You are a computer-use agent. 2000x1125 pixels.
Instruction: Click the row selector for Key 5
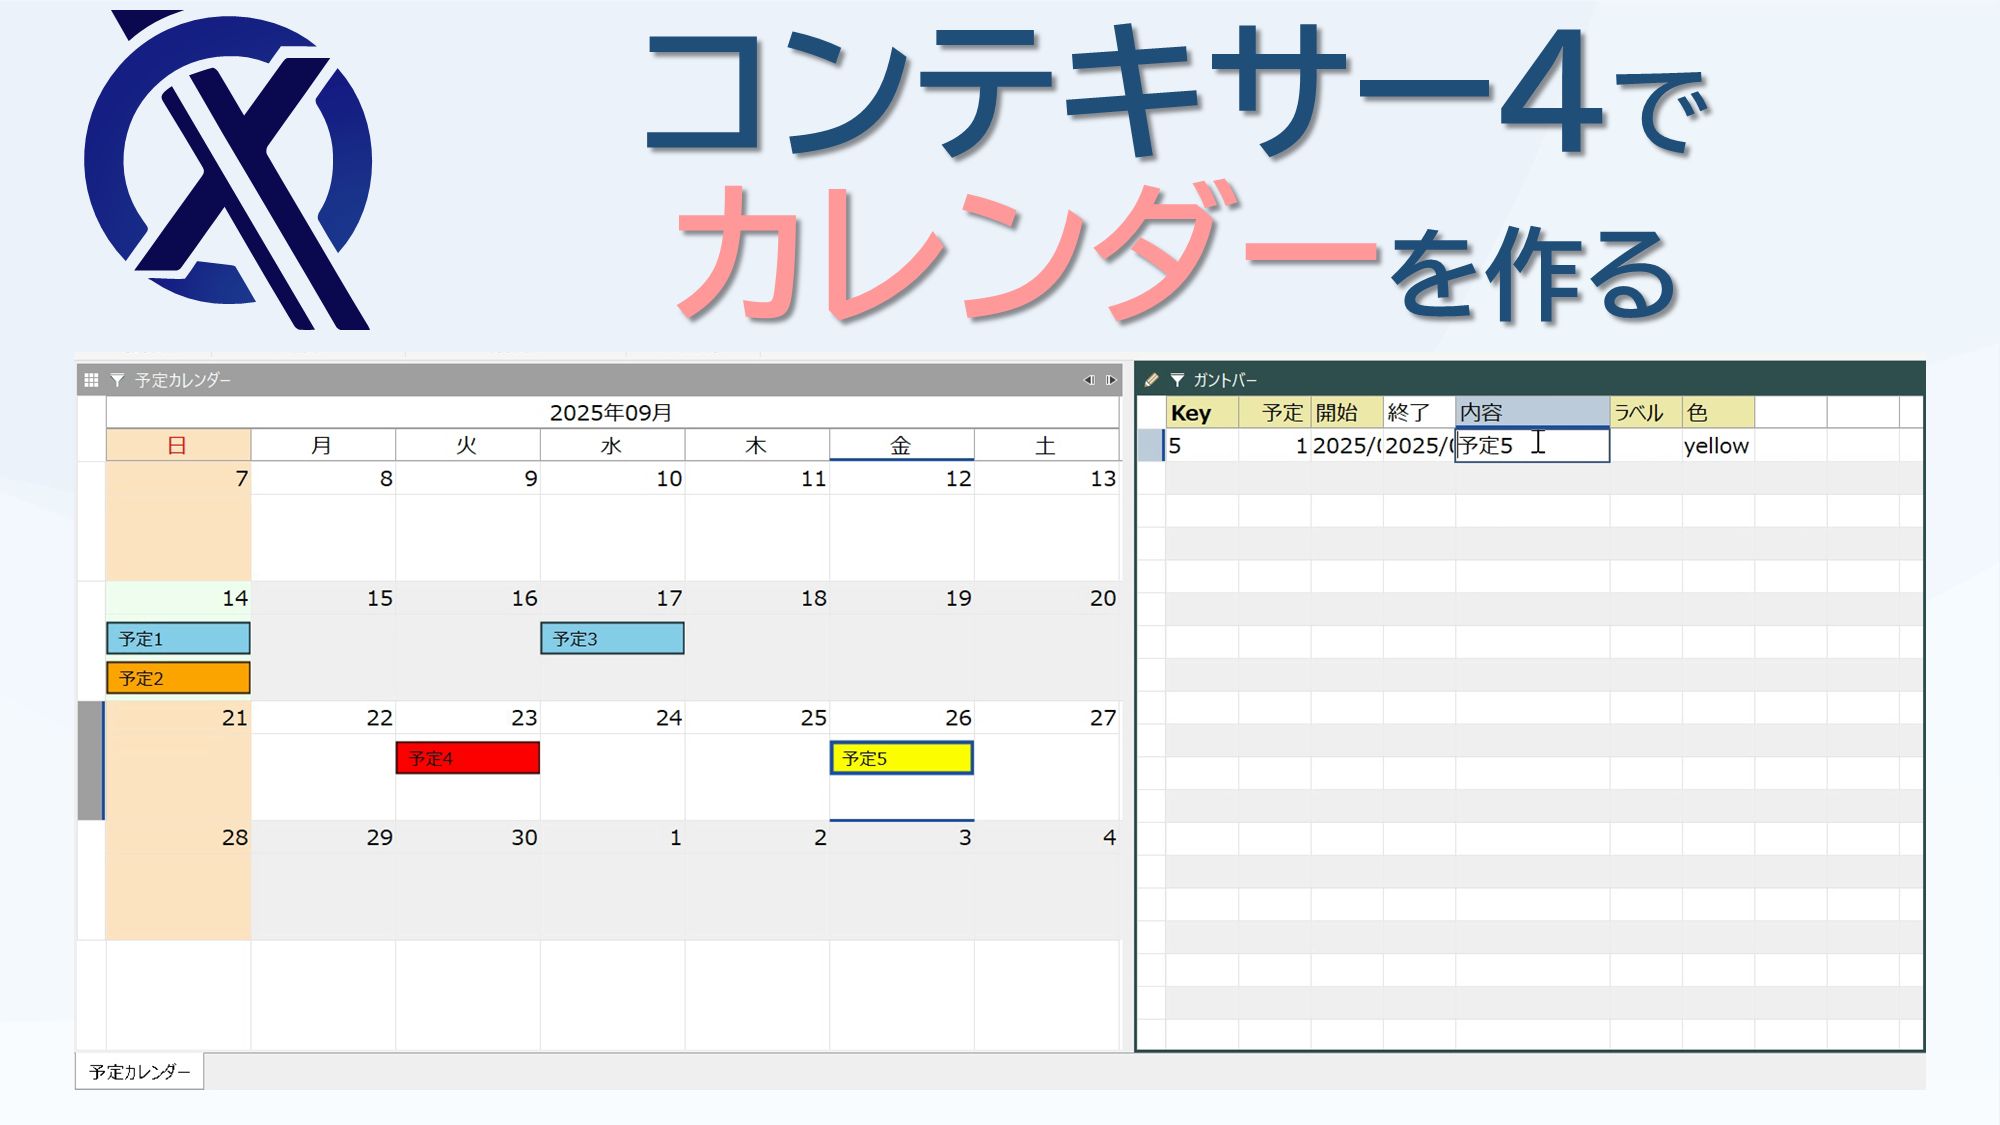point(1151,446)
